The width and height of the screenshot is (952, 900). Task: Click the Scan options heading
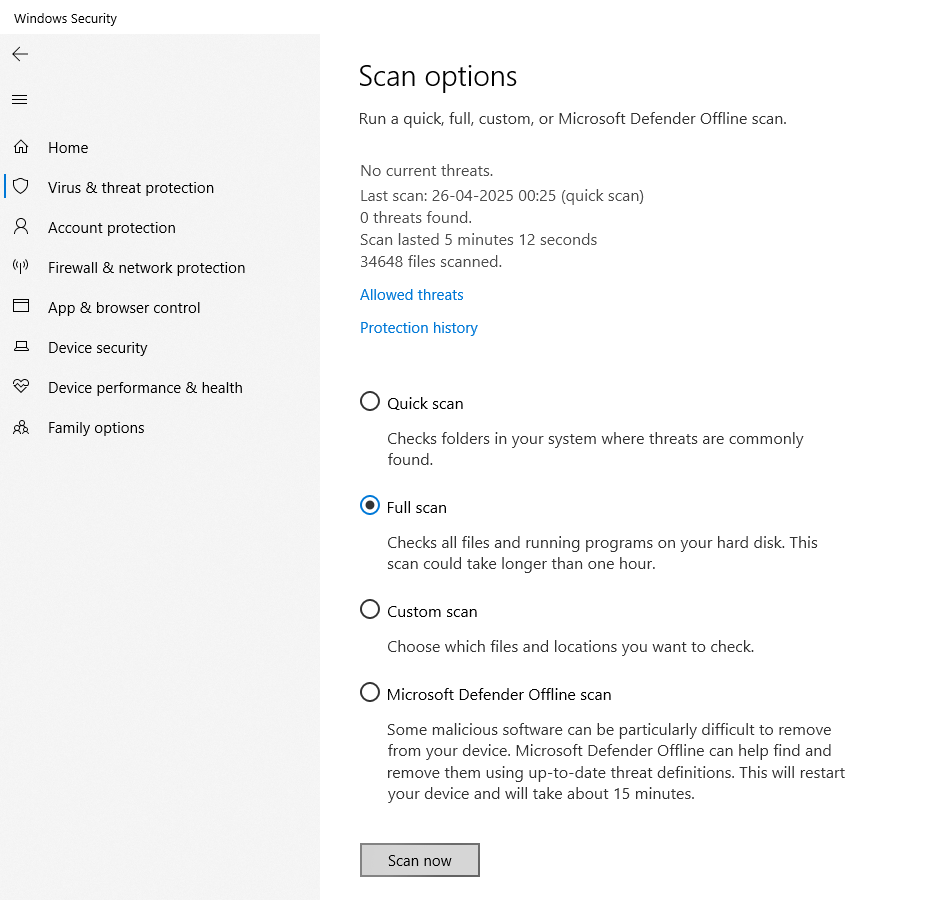click(x=438, y=77)
